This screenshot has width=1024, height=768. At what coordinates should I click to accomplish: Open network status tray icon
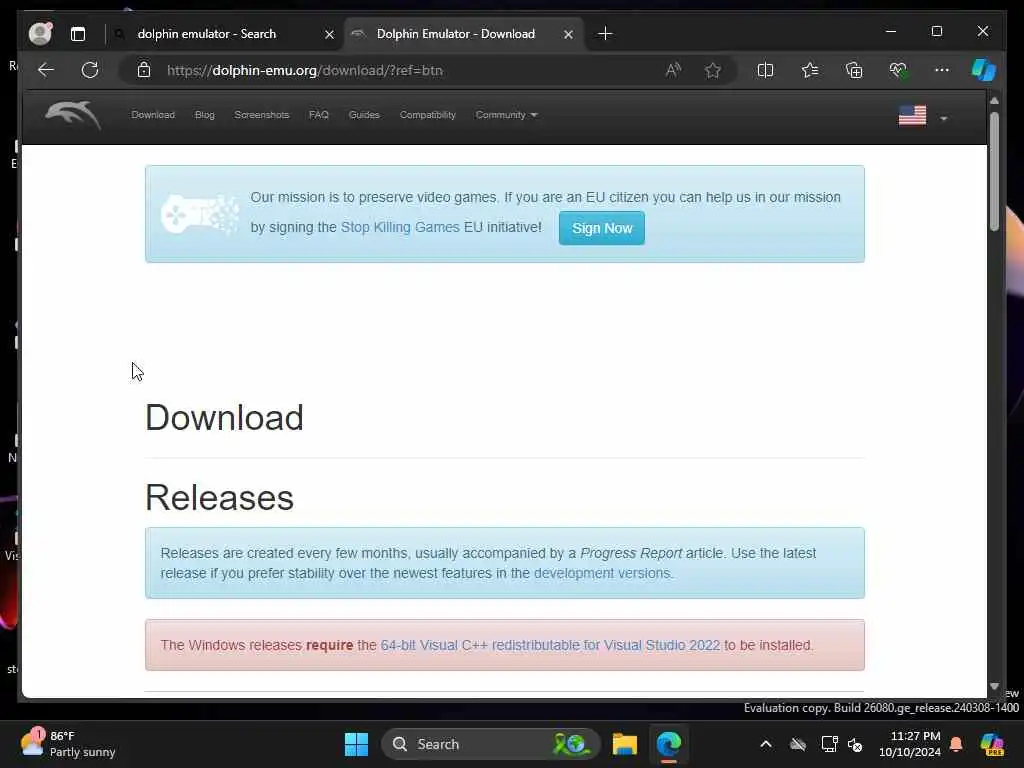tap(829, 744)
